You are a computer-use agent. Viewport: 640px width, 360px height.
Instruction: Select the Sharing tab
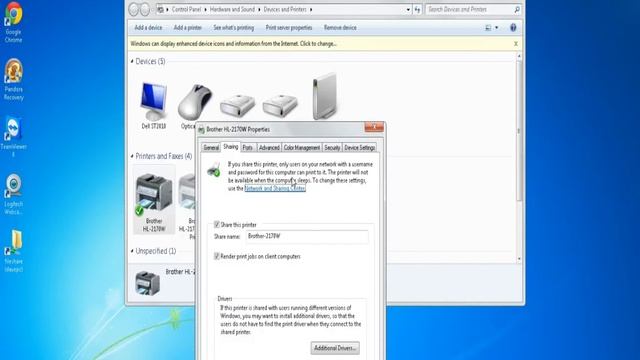pyautogui.click(x=231, y=147)
